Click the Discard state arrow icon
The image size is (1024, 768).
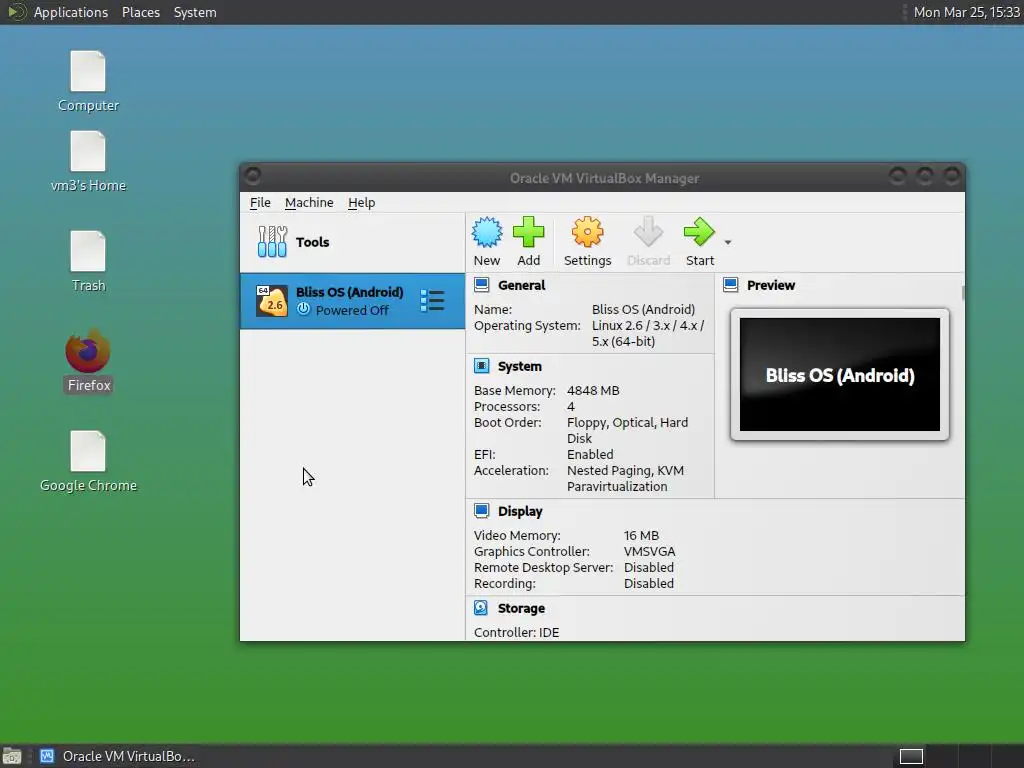[648, 232]
